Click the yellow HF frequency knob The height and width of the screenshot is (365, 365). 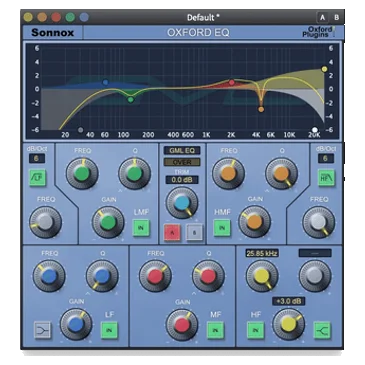[262, 276]
